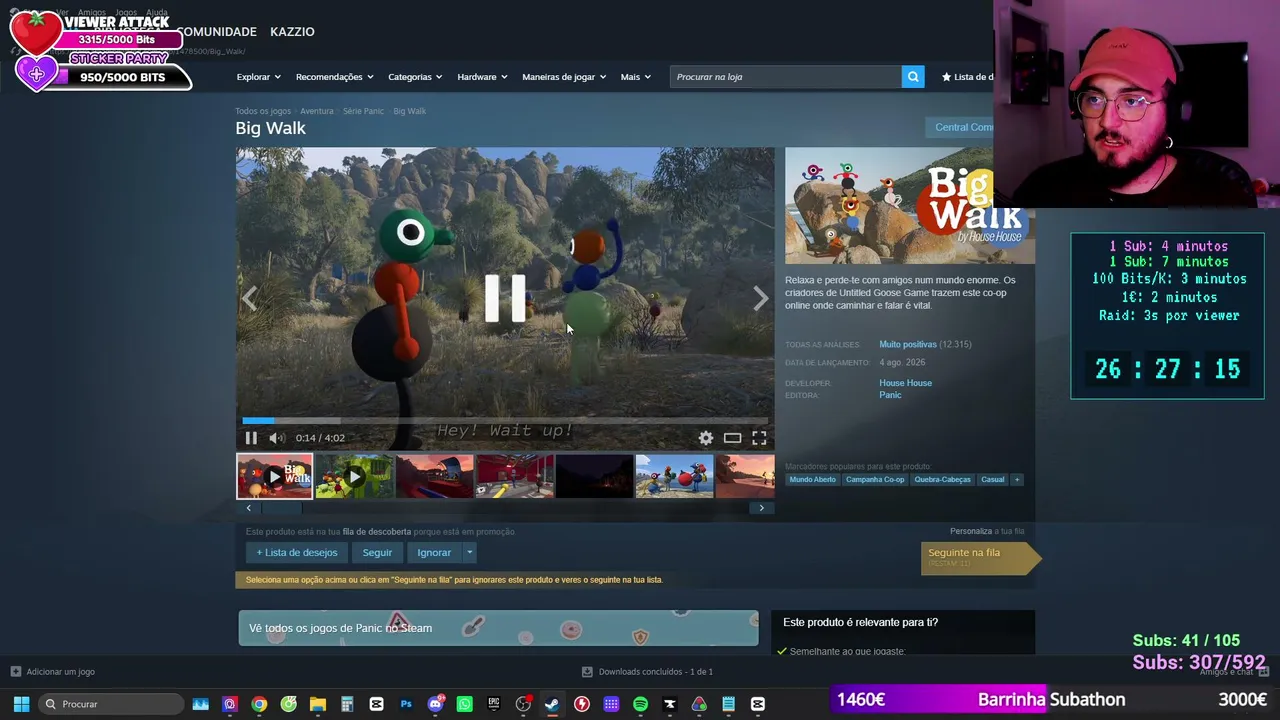The width and height of the screenshot is (1280, 720).
Task: Open WhatsApp from the taskbar
Action: (x=464, y=704)
